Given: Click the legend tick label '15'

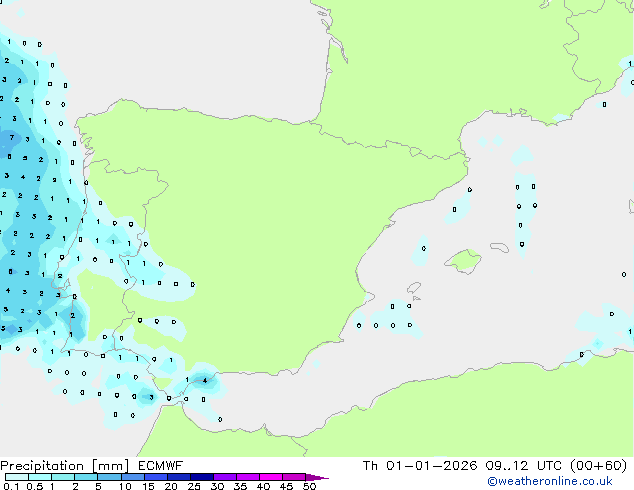Looking at the screenshot, I should (148, 486).
